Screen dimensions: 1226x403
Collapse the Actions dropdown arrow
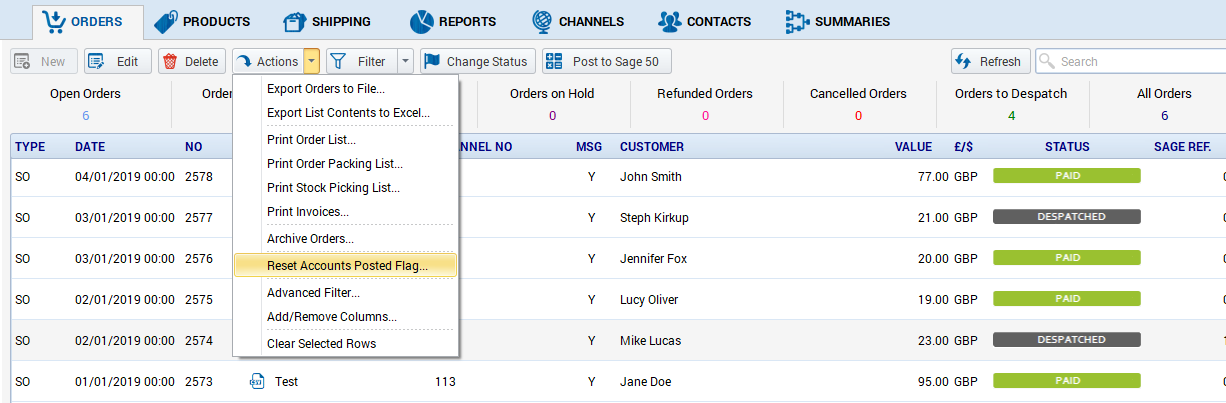click(x=312, y=61)
